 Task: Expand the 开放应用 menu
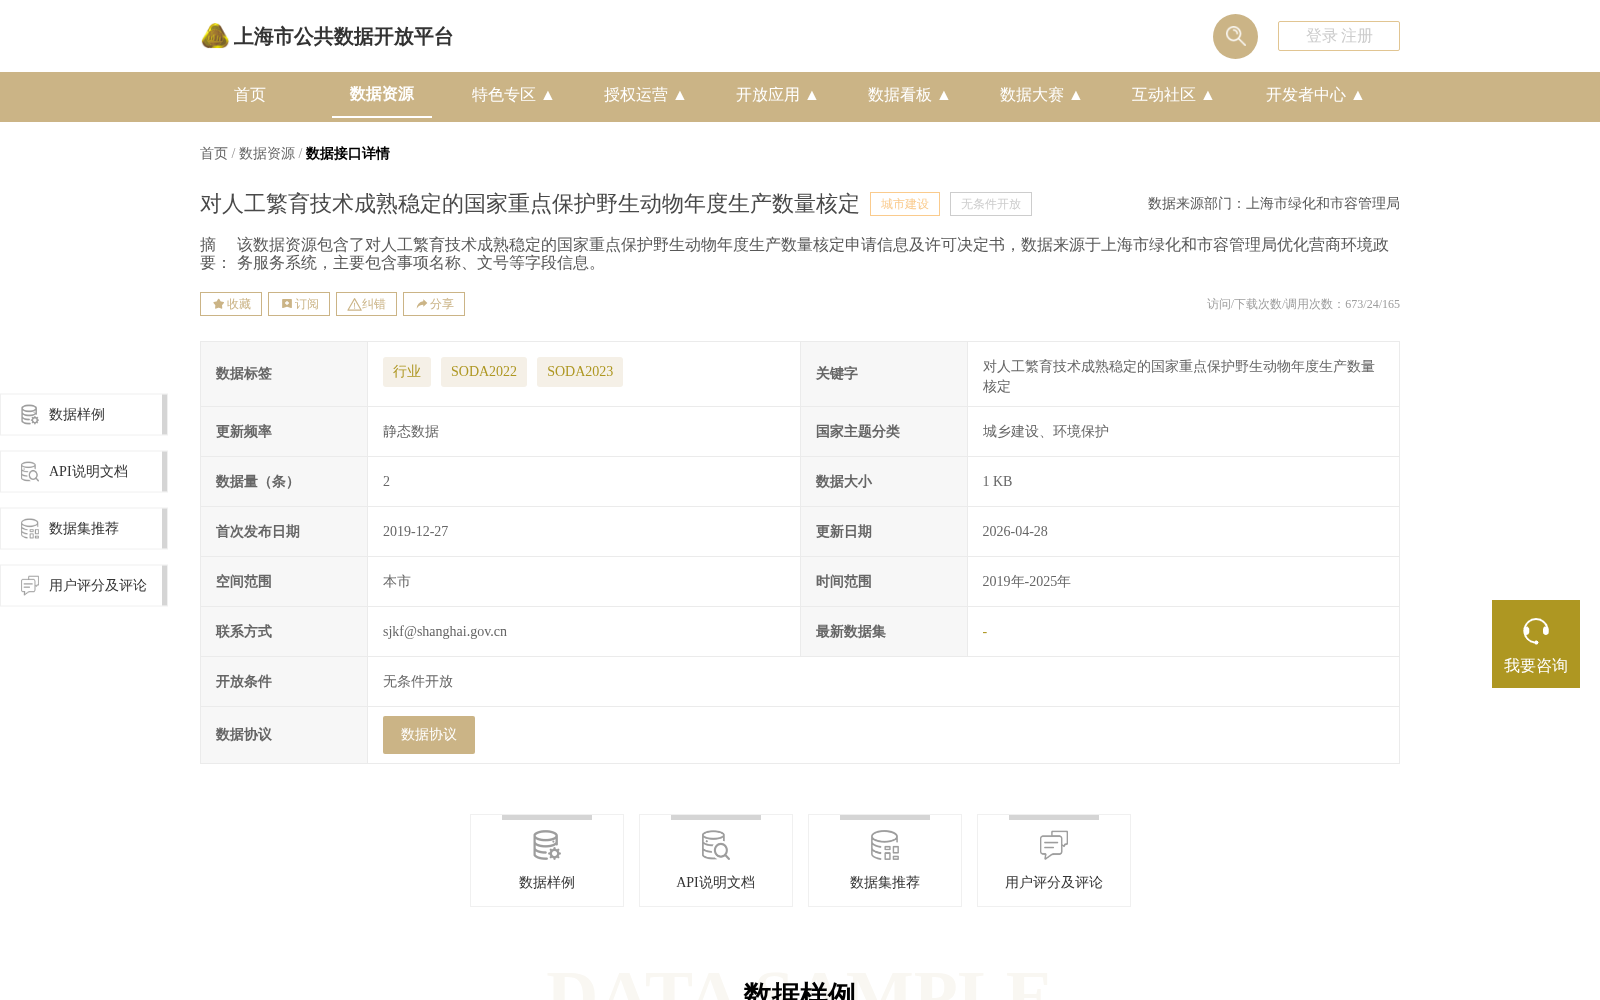(777, 95)
